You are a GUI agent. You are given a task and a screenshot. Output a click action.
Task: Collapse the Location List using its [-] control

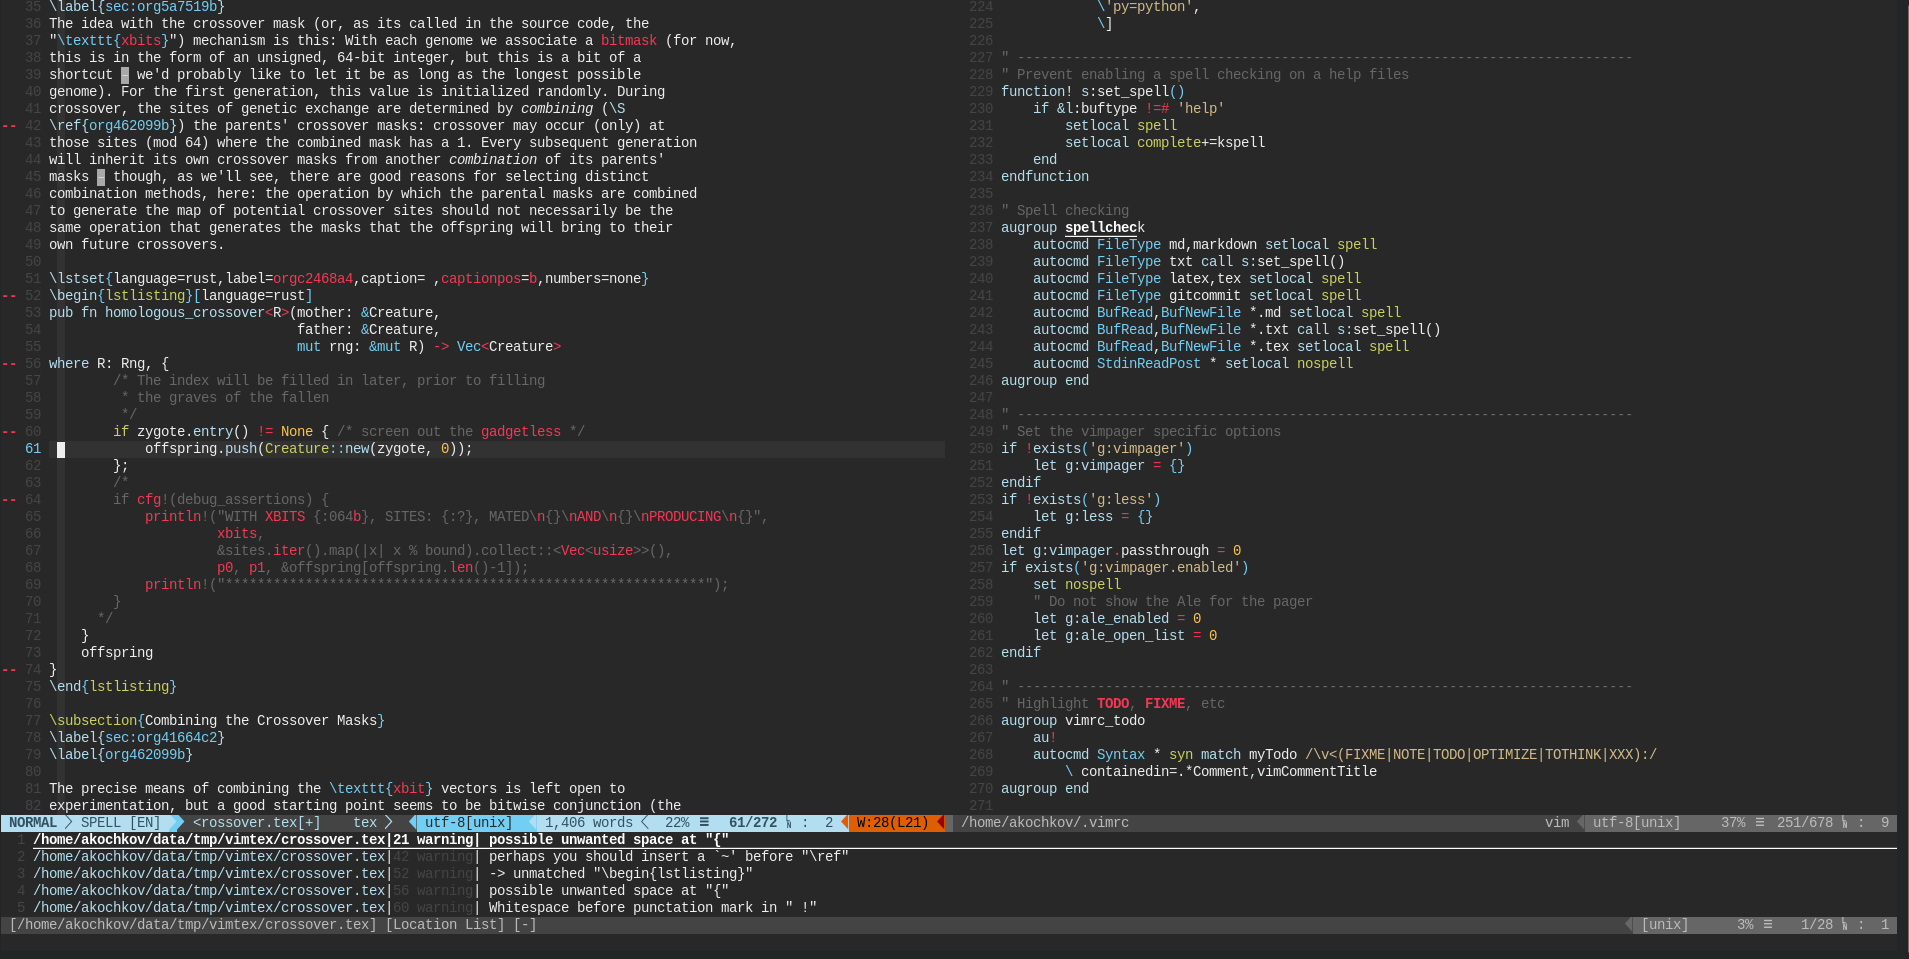point(524,924)
